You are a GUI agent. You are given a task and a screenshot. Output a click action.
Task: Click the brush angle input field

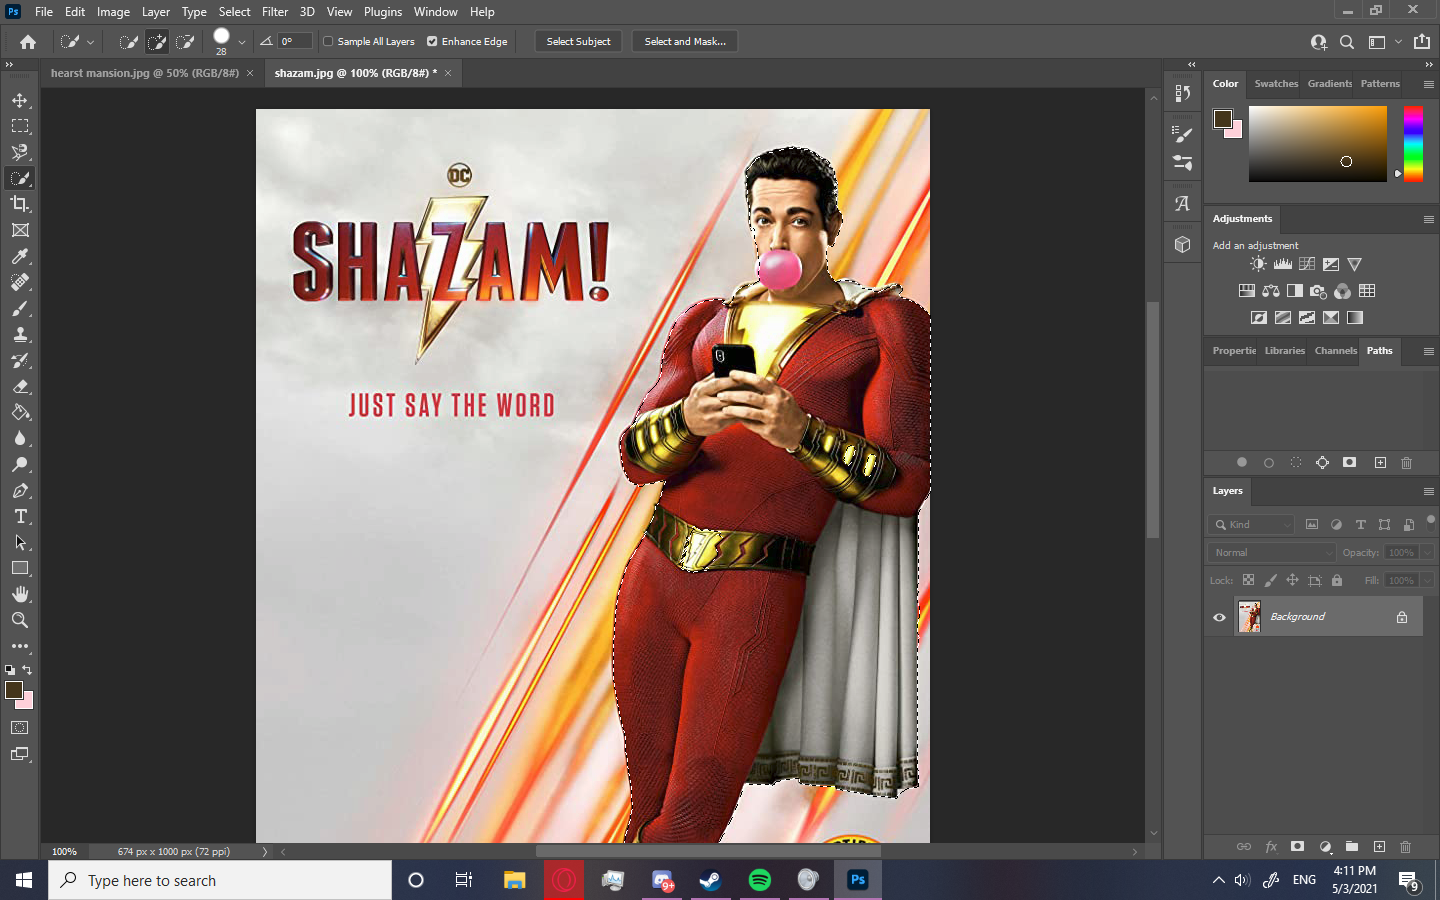295,41
